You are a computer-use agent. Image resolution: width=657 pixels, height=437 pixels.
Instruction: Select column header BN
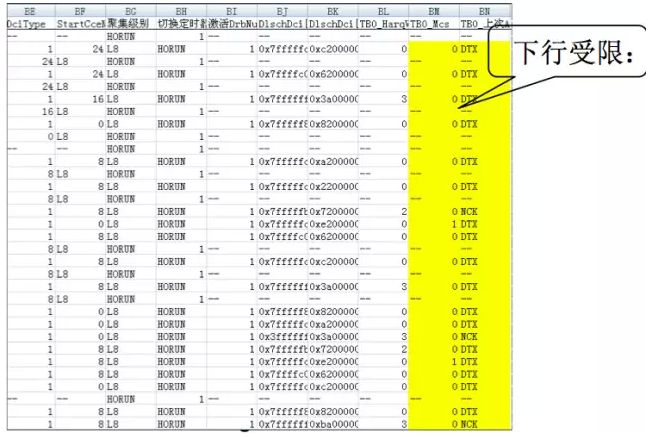[485, 11]
